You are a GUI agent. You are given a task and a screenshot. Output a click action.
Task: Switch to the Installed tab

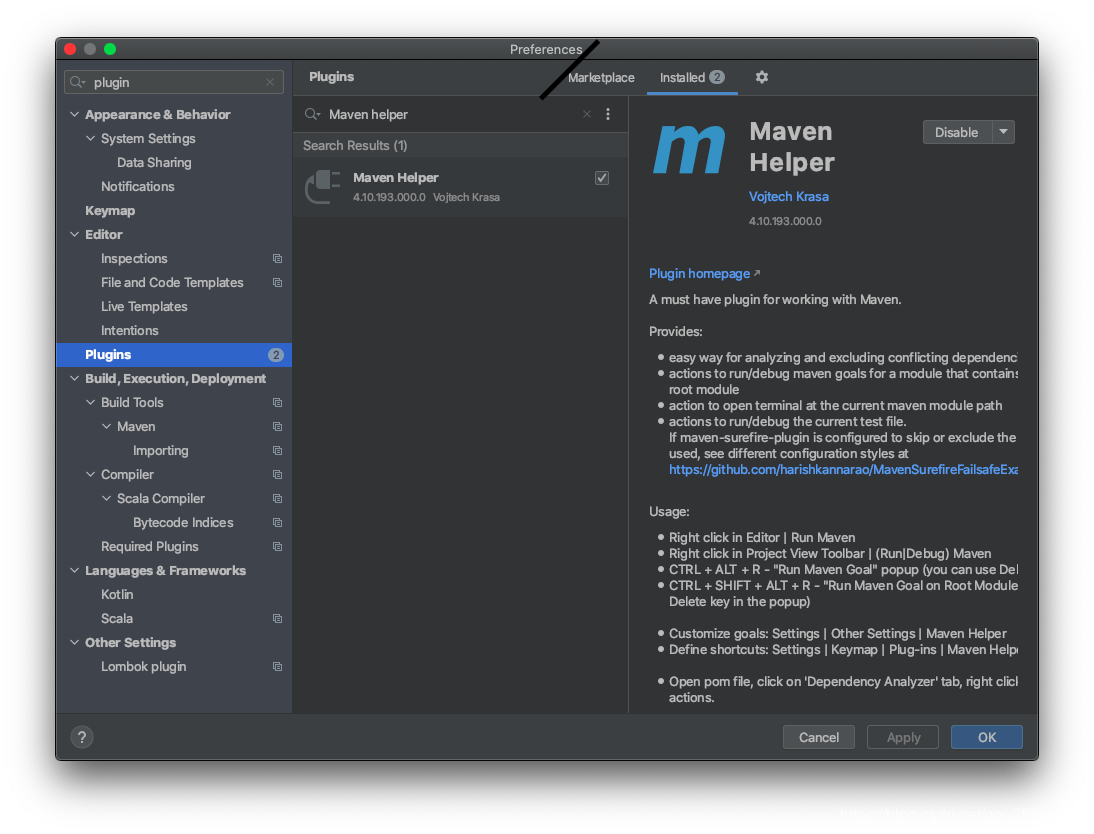click(691, 77)
